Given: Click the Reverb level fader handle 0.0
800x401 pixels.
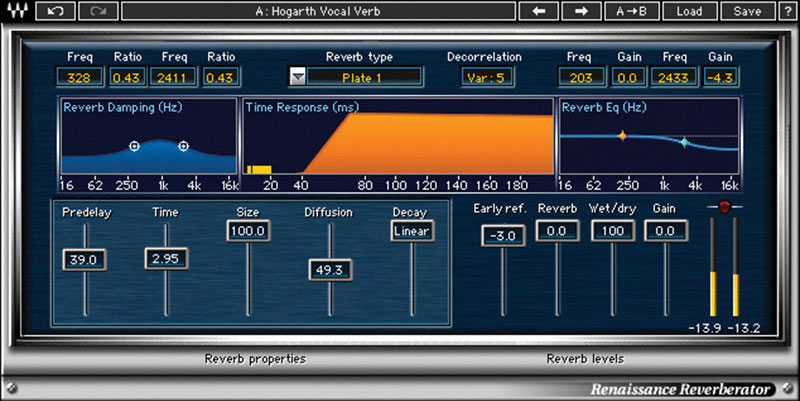Looking at the screenshot, I should tap(557, 231).
